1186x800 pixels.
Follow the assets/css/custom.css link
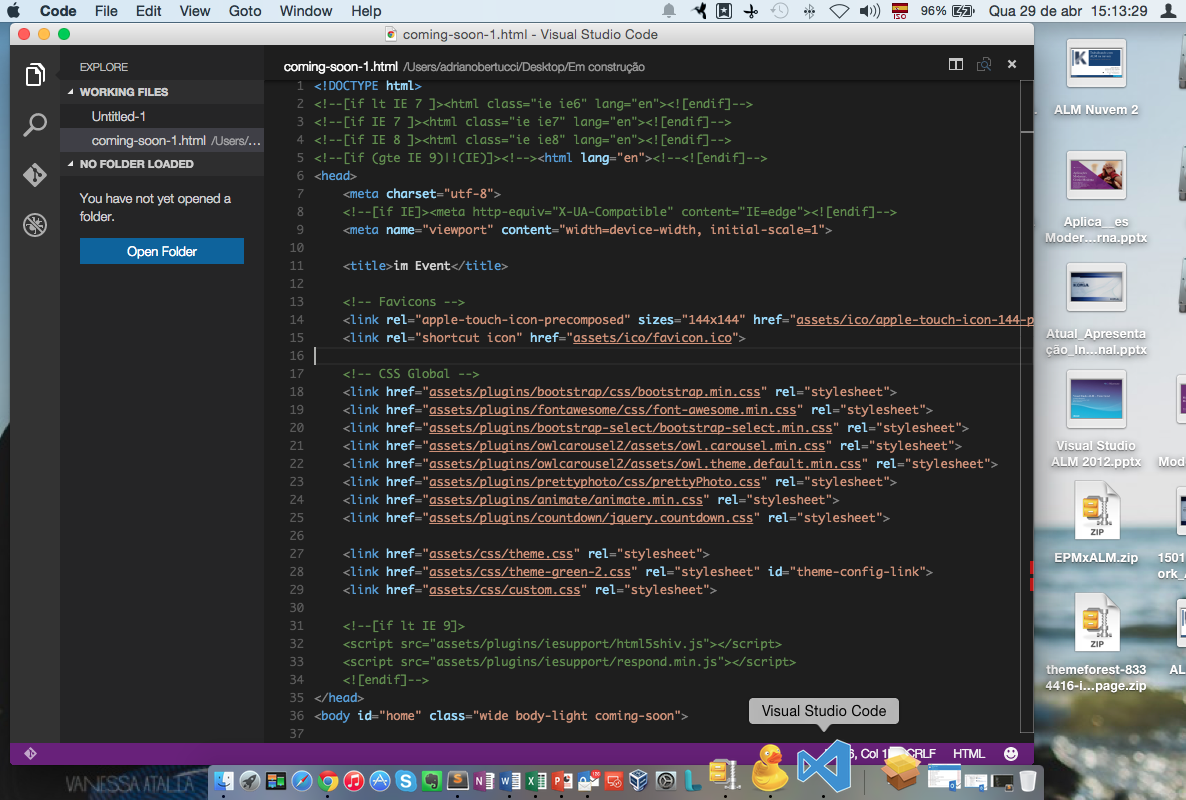[x=505, y=590]
